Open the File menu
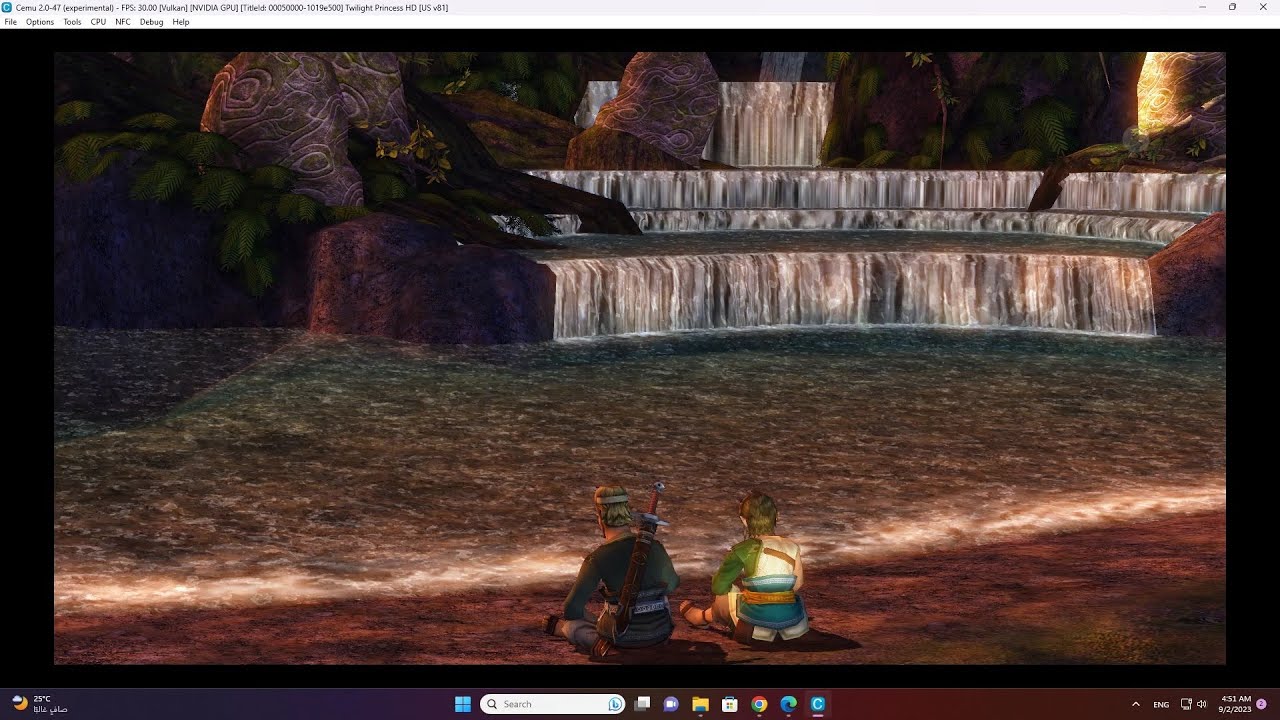The height and width of the screenshot is (720, 1280). (10, 22)
